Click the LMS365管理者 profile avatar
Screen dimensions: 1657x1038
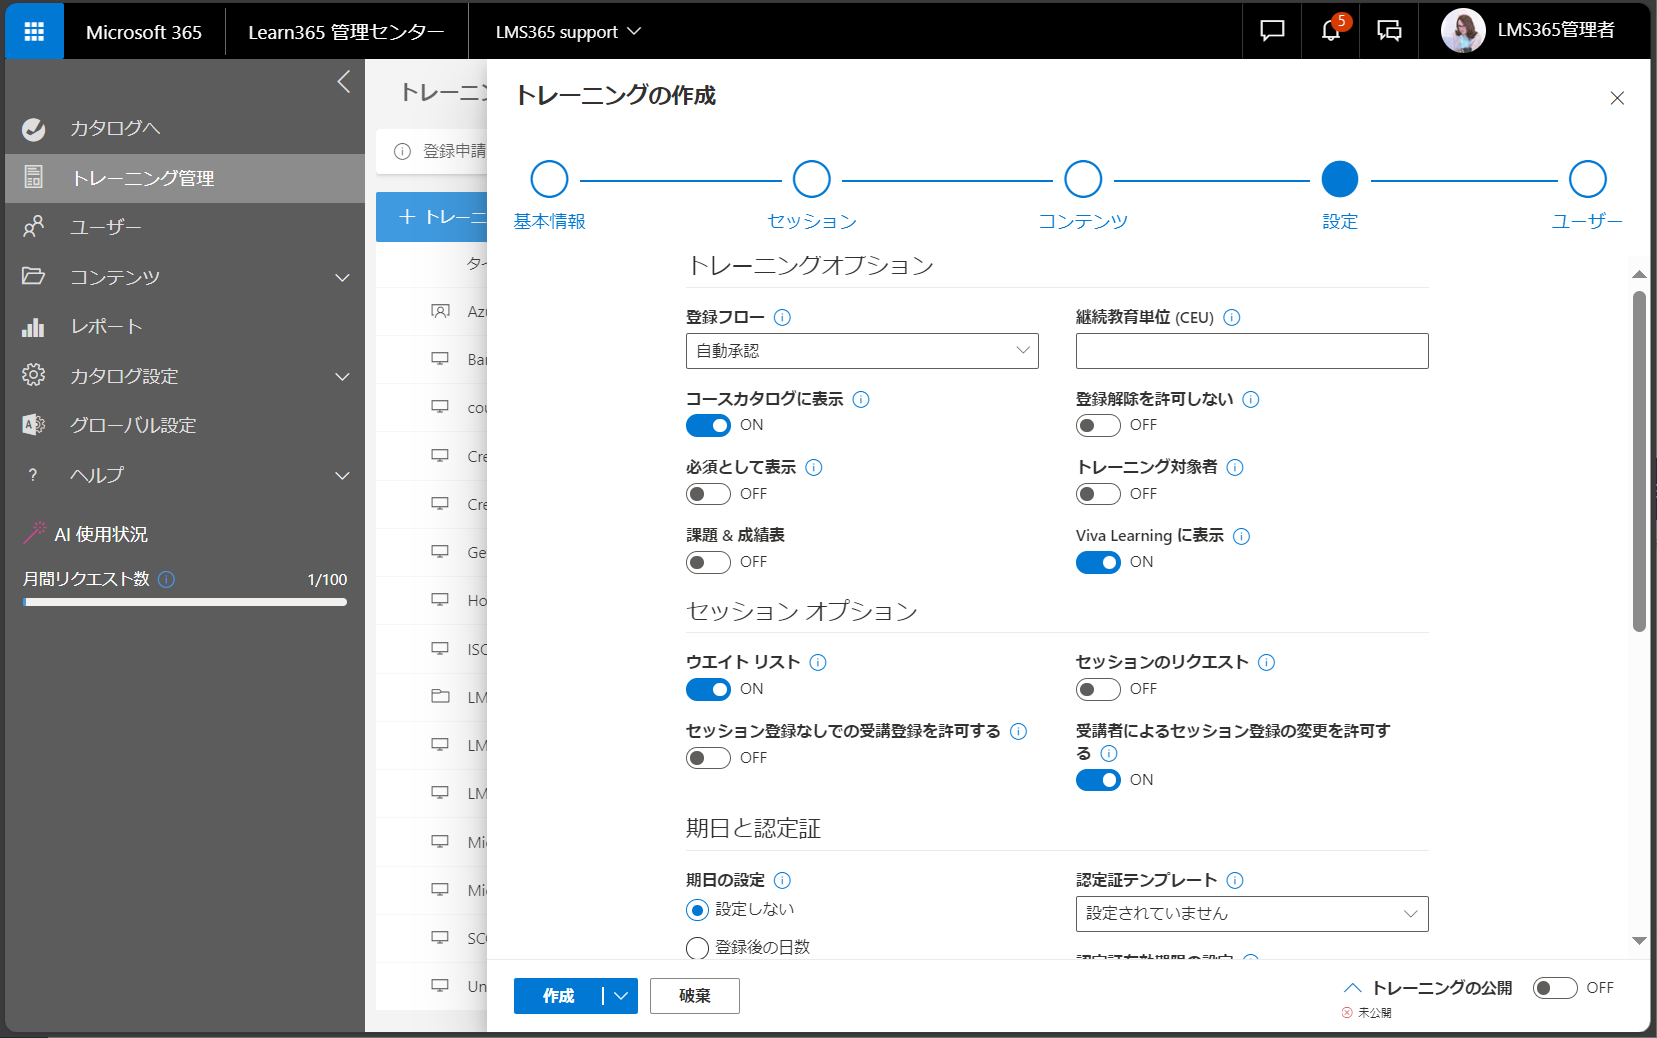coord(1462,31)
